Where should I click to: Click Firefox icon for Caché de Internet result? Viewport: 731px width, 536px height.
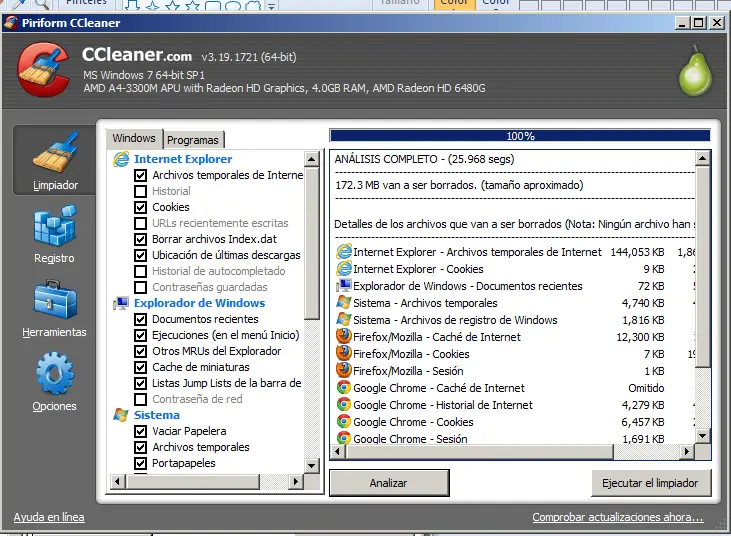click(344, 337)
